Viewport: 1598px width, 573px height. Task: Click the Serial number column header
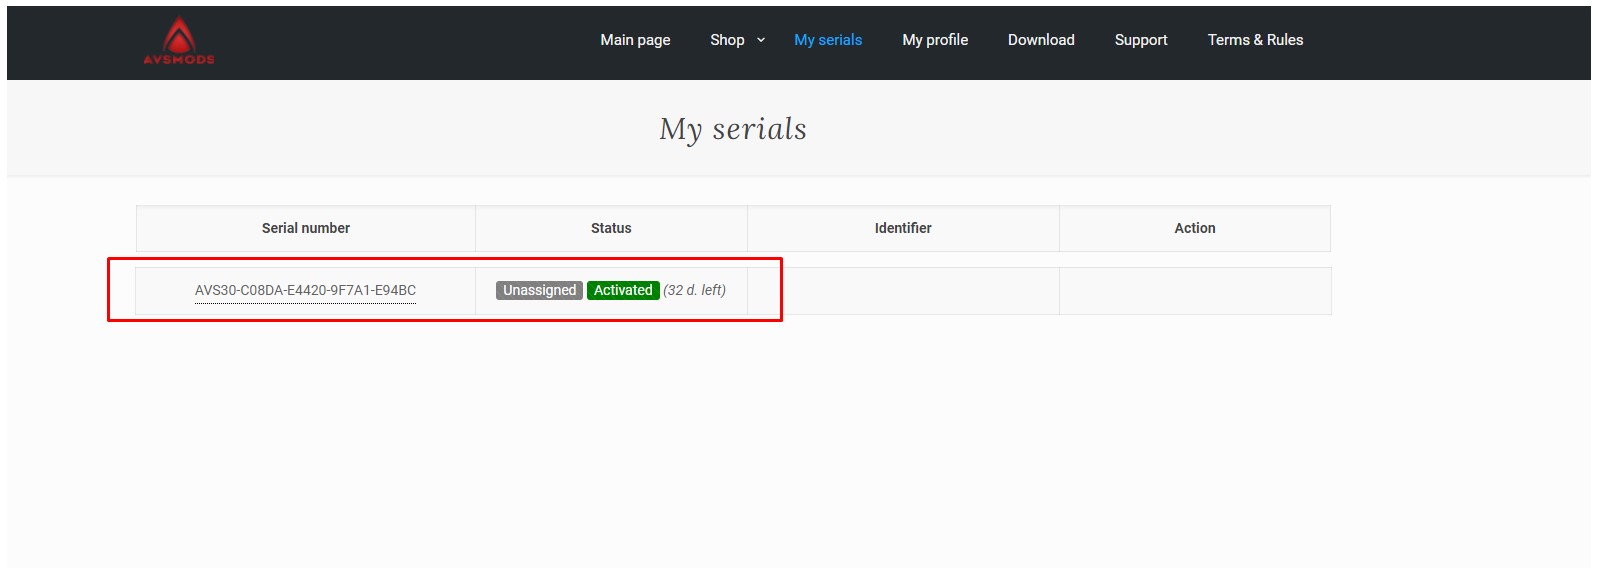(x=305, y=228)
